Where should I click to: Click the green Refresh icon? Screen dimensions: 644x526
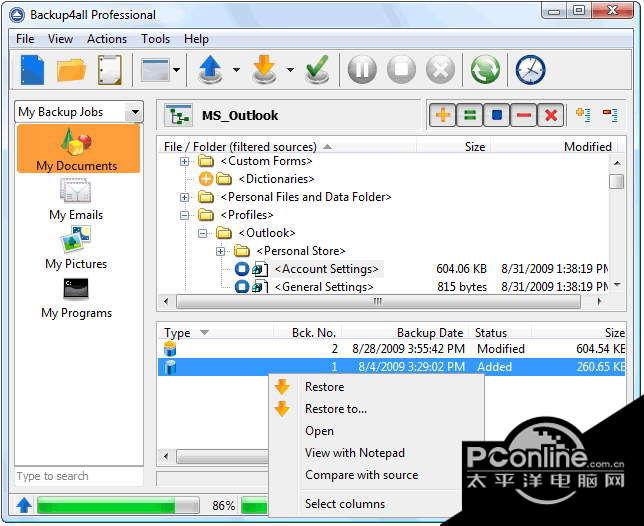[485, 70]
